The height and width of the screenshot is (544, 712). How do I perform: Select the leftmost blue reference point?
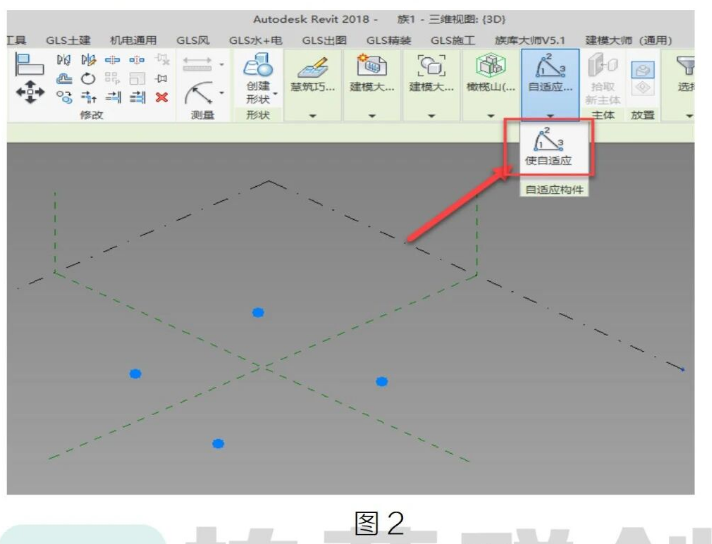135,374
